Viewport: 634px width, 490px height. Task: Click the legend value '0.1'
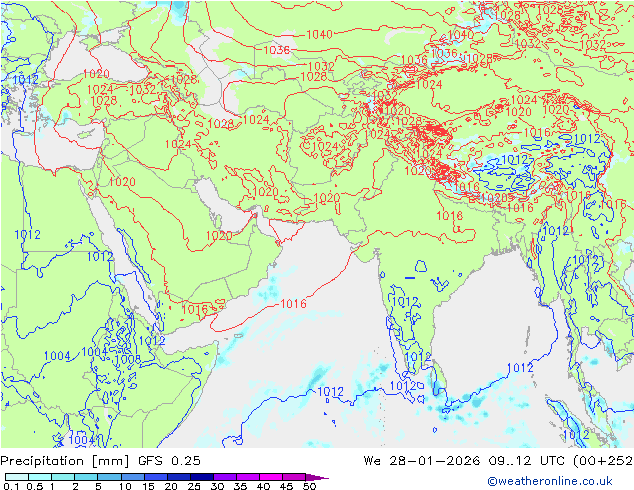click(11, 486)
